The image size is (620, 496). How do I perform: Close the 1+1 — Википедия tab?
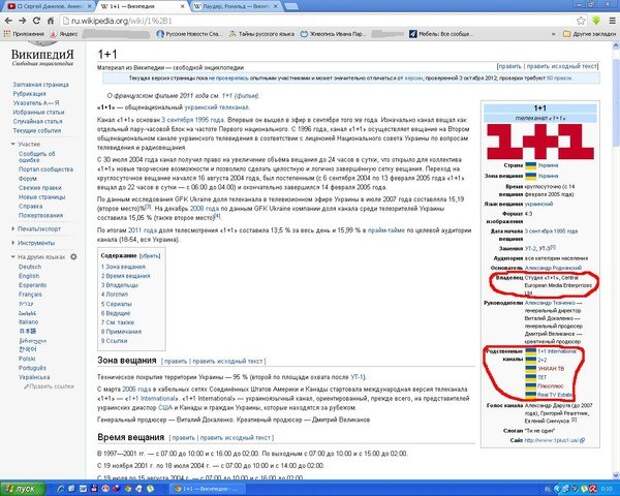click(183, 6)
